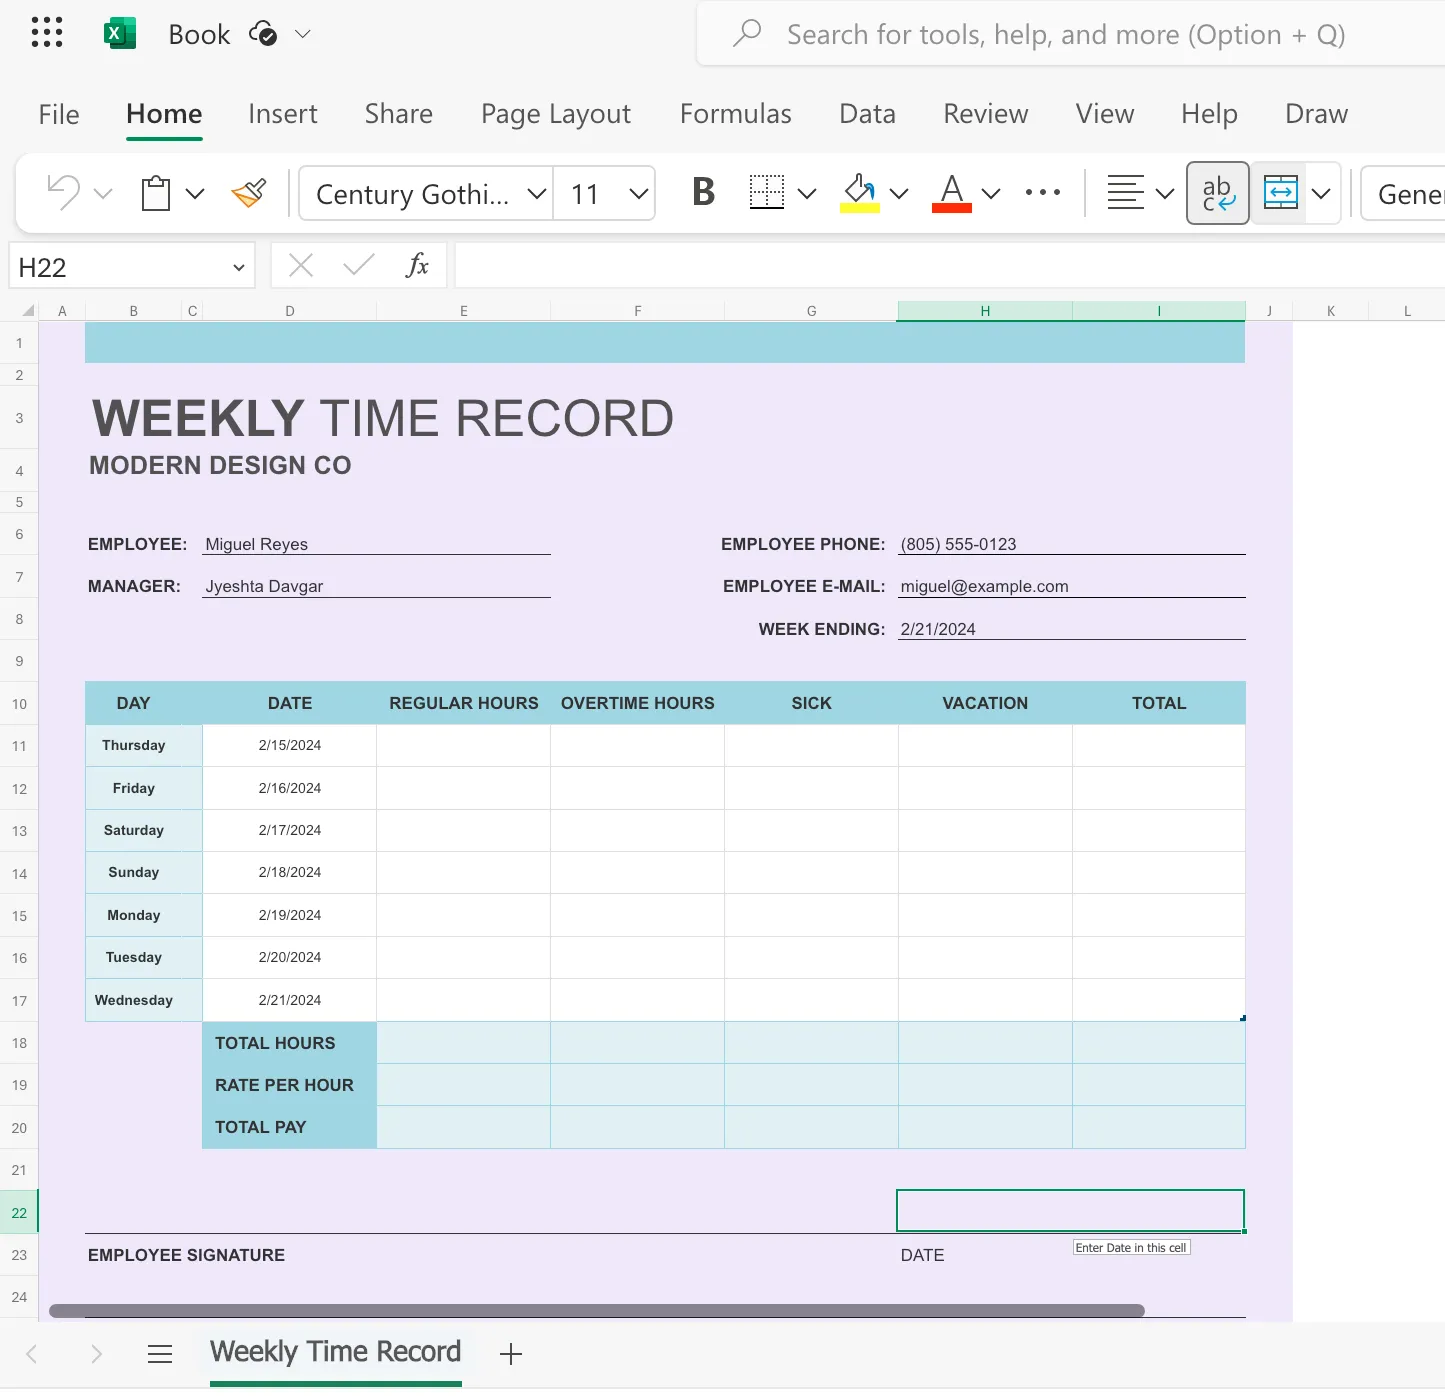Click the Paste clipboard icon

pos(156,192)
